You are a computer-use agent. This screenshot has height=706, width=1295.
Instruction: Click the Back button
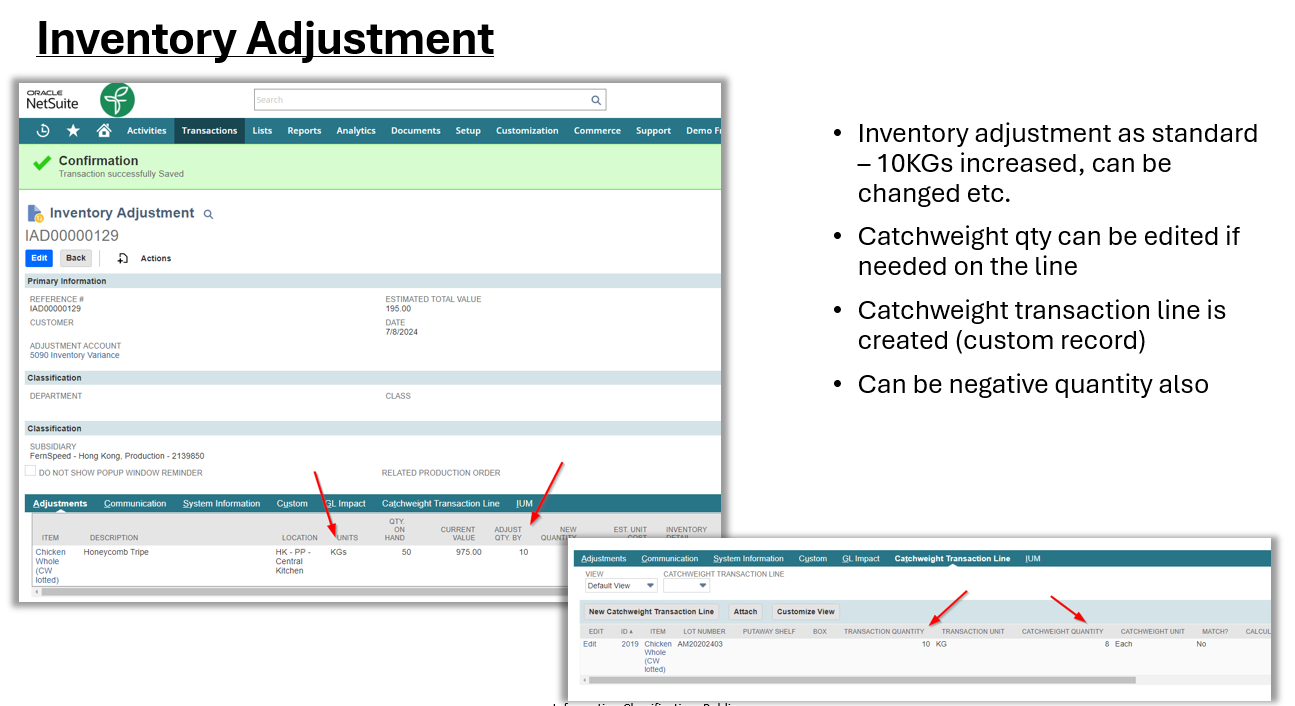(76, 258)
